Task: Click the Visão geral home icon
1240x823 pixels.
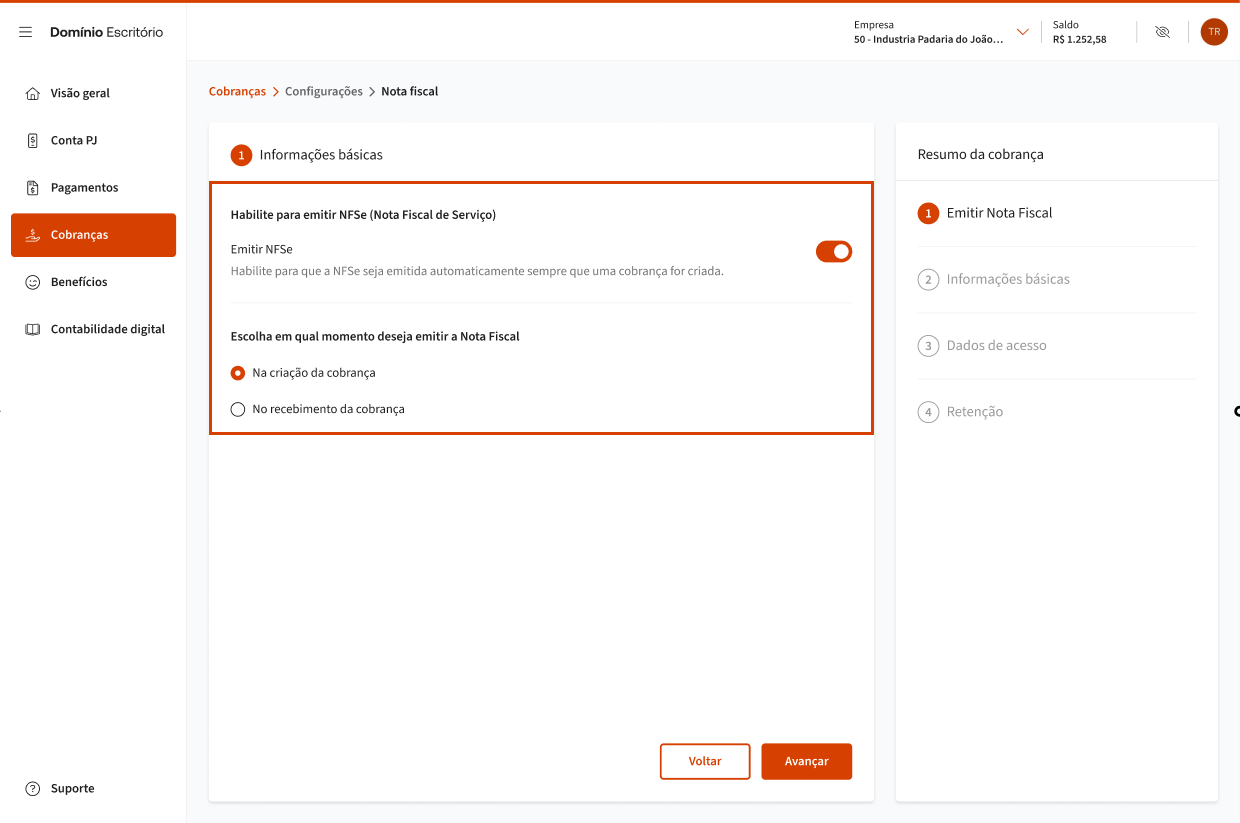Action: coord(32,93)
